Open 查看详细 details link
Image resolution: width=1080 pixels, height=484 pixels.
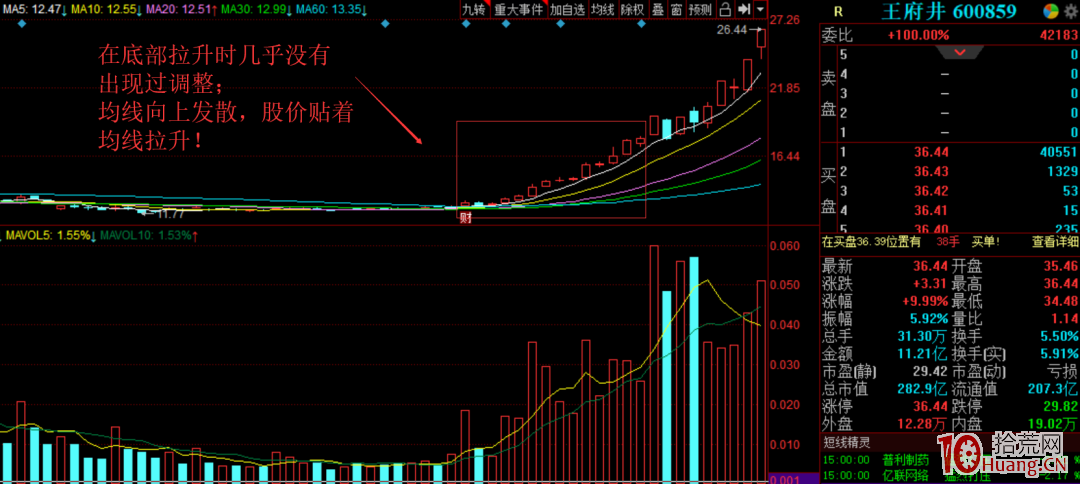(1054, 242)
